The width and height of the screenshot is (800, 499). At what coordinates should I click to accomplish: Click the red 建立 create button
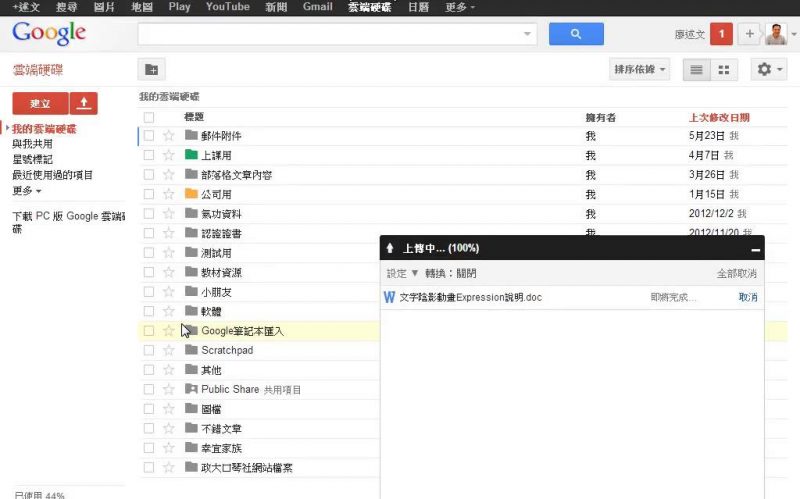coord(40,103)
